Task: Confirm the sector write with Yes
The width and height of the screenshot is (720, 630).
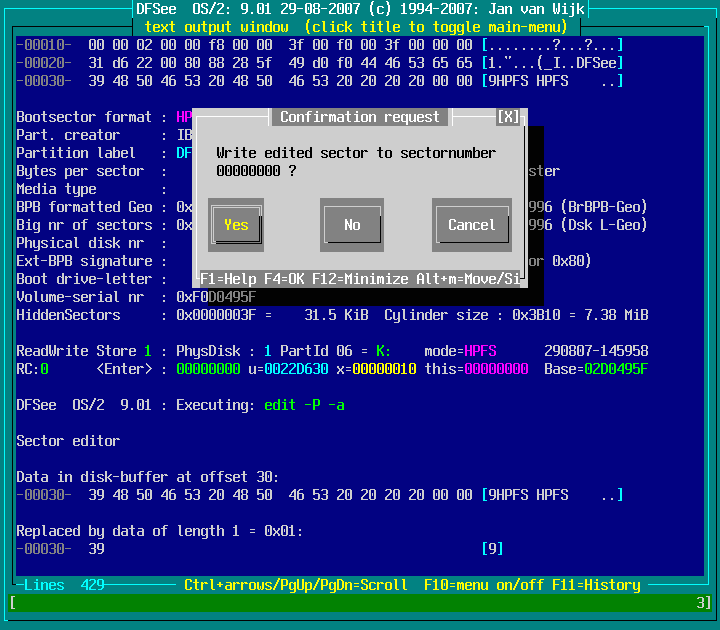Action: point(236,225)
